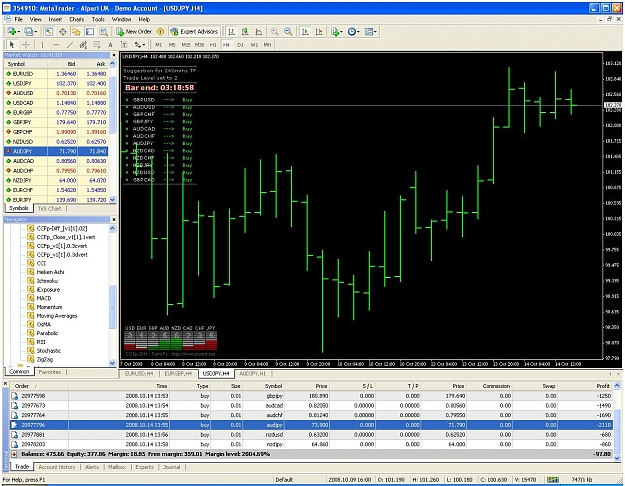Open the Data Window via crosshair-circle icon
The width and height of the screenshot is (625, 486).
[63, 31]
